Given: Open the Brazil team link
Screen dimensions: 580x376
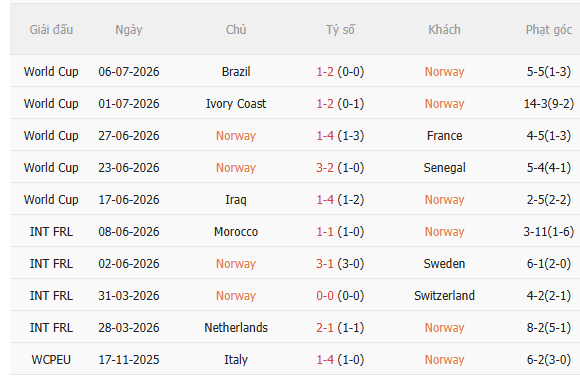Looking at the screenshot, I should pyautogui.click(x=236, y=71).
